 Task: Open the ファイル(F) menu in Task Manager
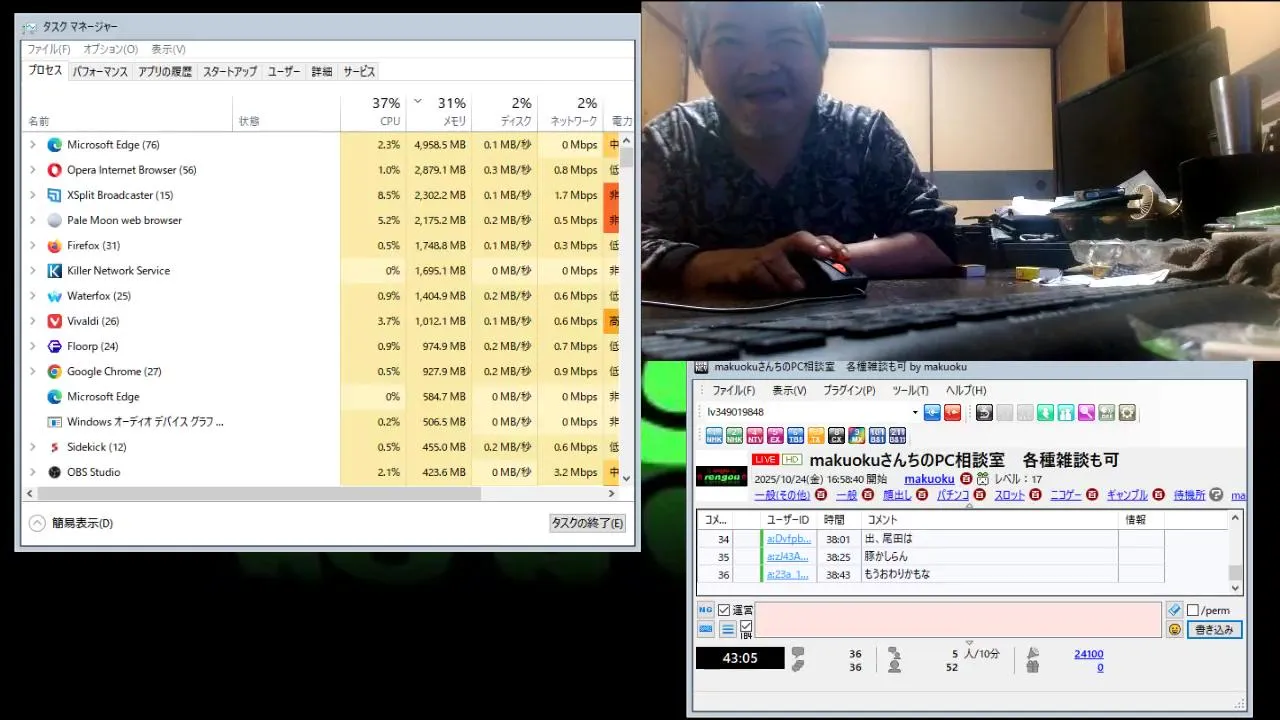(48, 49)
